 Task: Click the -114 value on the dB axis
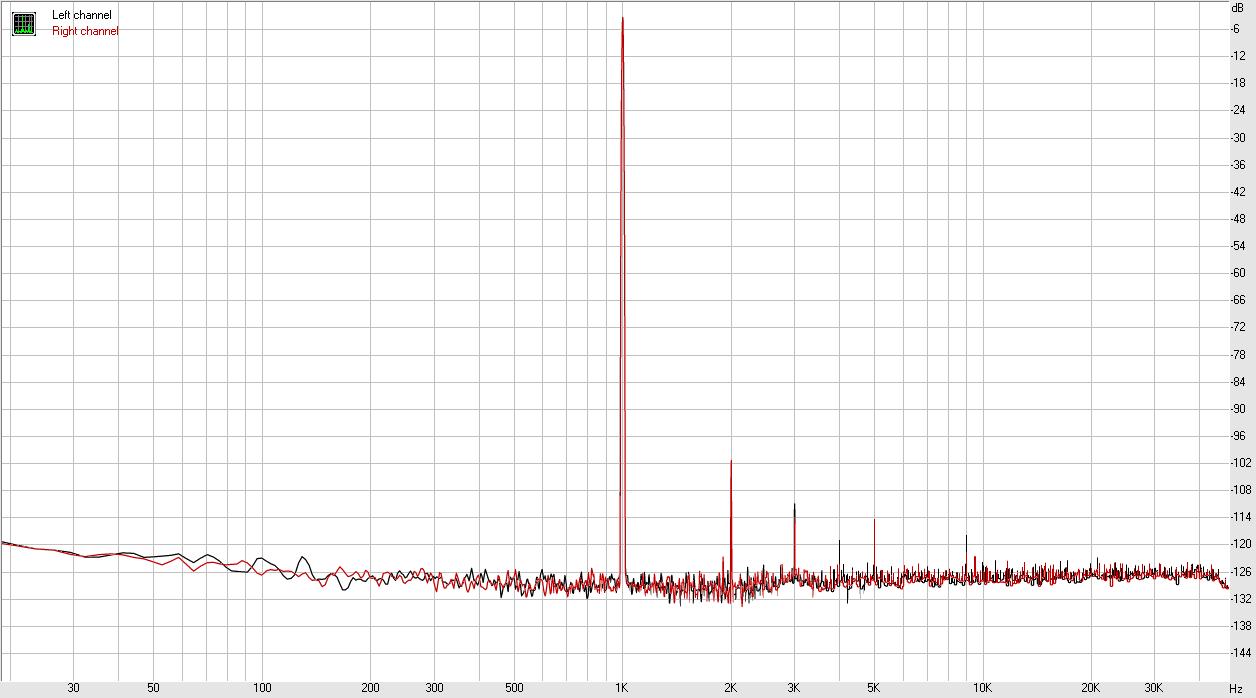1240,517
